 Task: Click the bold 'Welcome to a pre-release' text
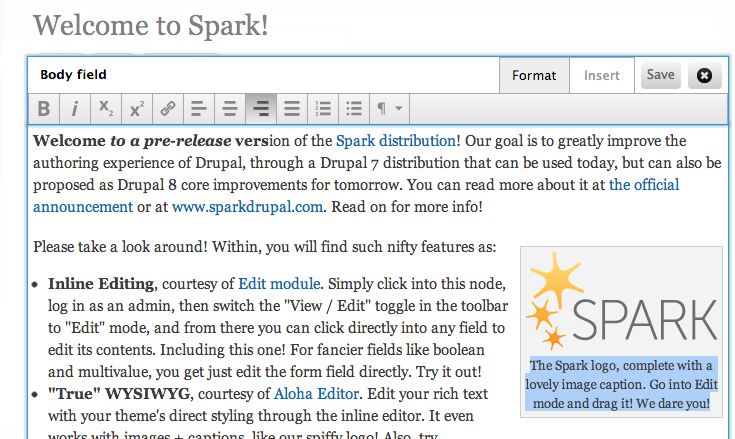[132, 141]
